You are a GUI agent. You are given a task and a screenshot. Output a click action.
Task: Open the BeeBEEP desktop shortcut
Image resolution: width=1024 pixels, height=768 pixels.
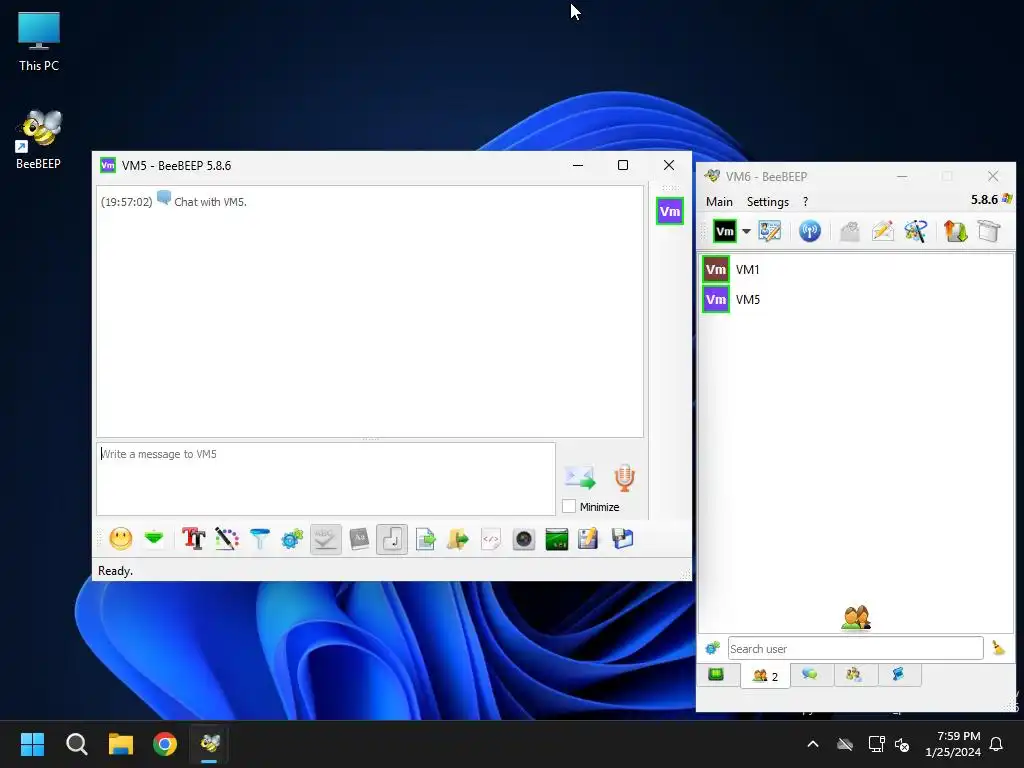[39, 140]
